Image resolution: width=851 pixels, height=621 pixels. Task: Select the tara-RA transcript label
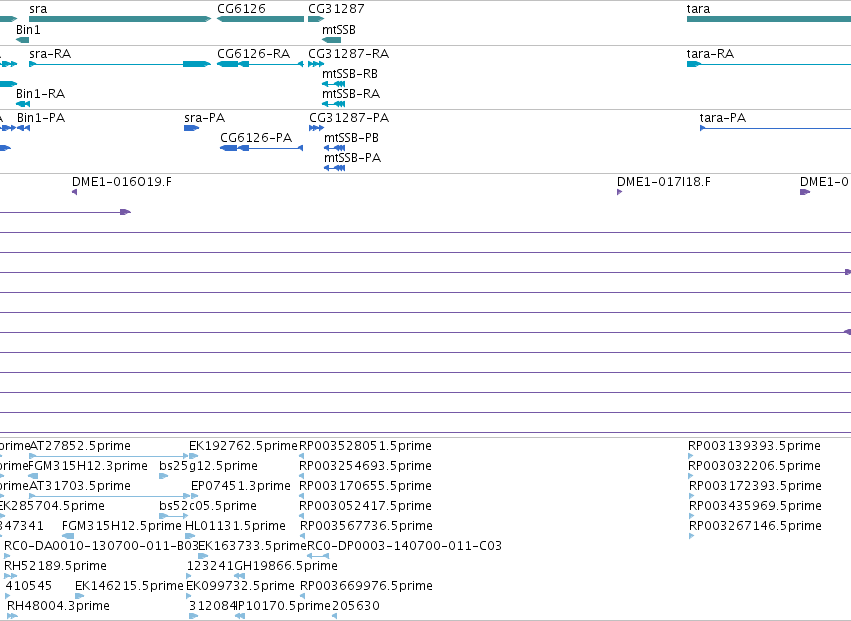coord(710,54)
